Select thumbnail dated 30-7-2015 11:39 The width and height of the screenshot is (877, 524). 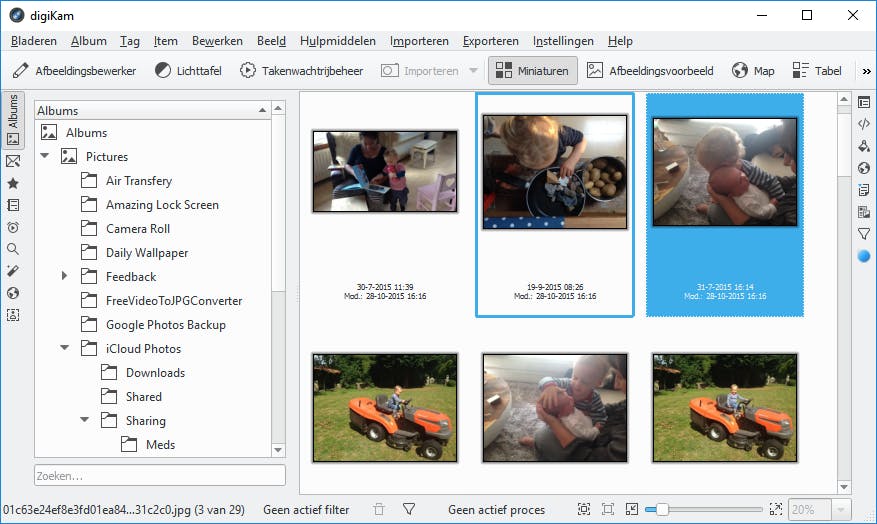385,172
